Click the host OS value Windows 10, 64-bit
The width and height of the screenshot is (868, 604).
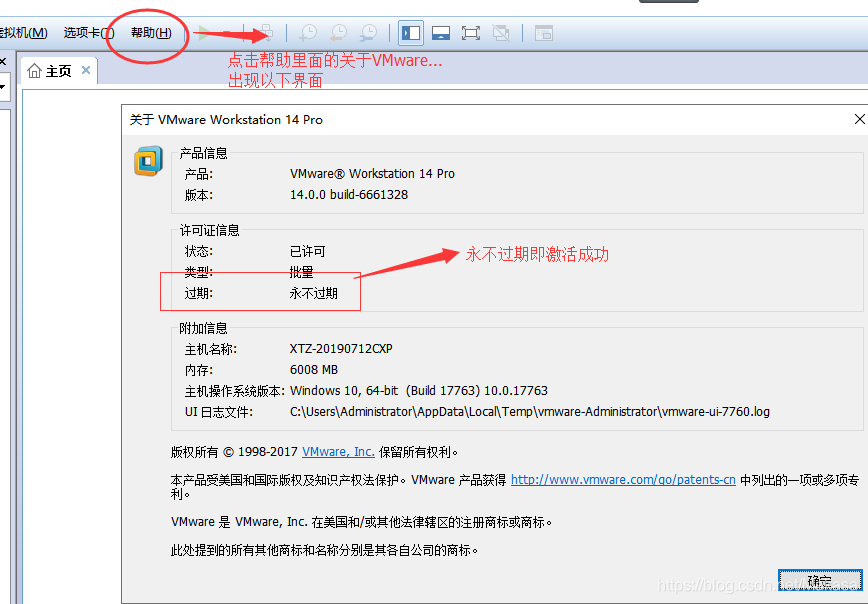click(418, 391)
